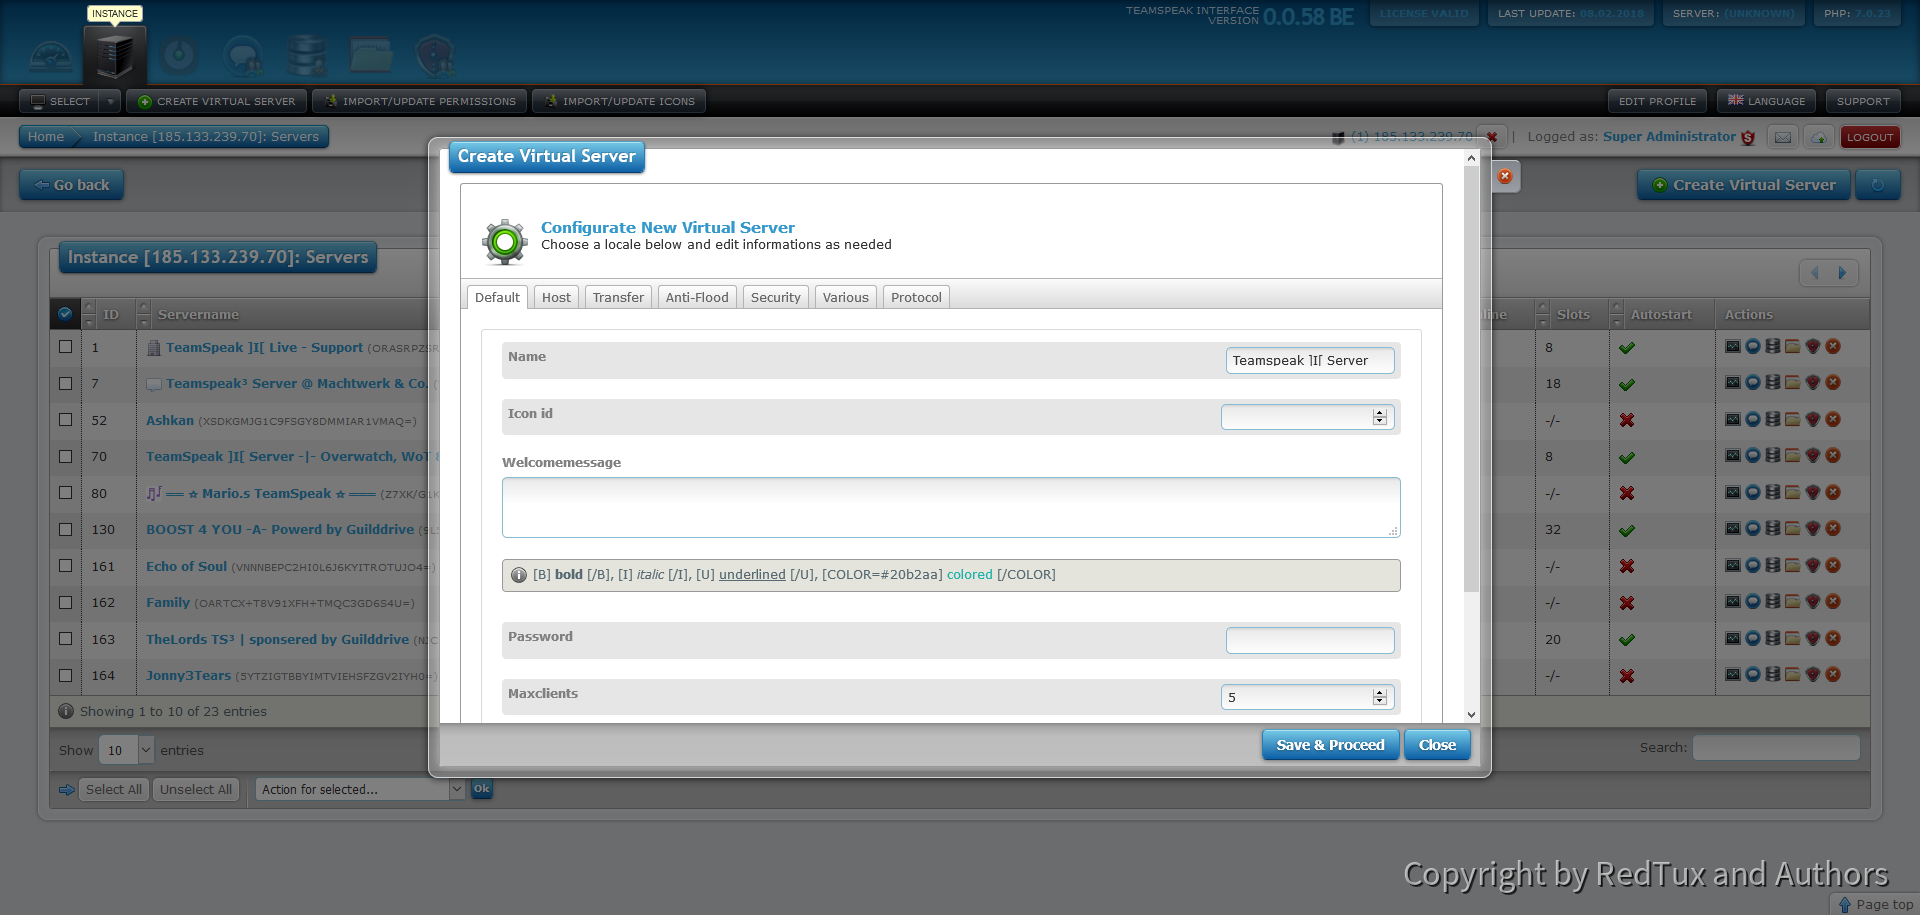This screenshot has width=1920, height=915.
Task: Click the orange close icon beside the dialog
Action: 1505,176
